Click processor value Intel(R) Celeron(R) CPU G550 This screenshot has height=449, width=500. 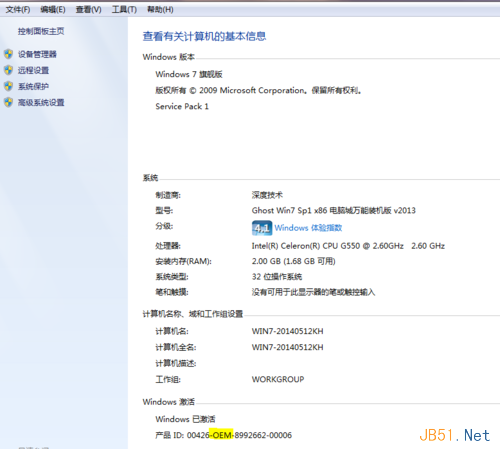(x=348, y=246)
